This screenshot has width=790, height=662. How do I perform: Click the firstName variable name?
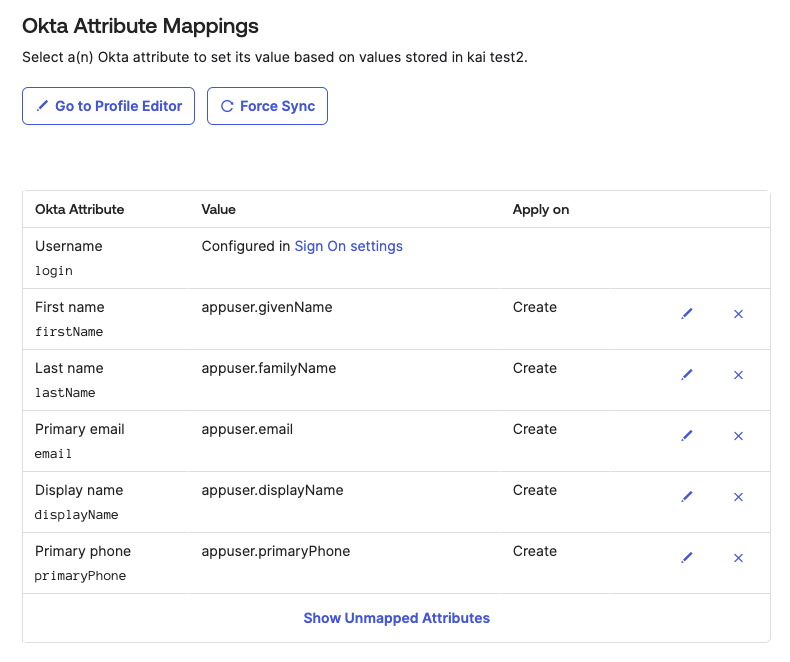[69, 332]
